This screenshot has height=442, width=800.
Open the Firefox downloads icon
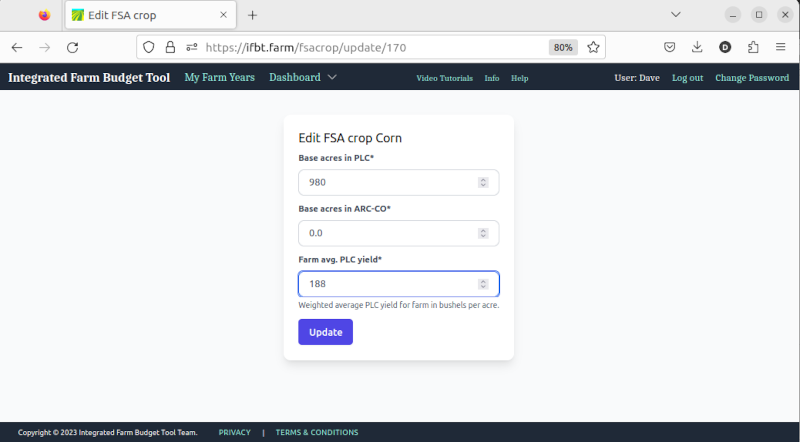click(697, 47)
